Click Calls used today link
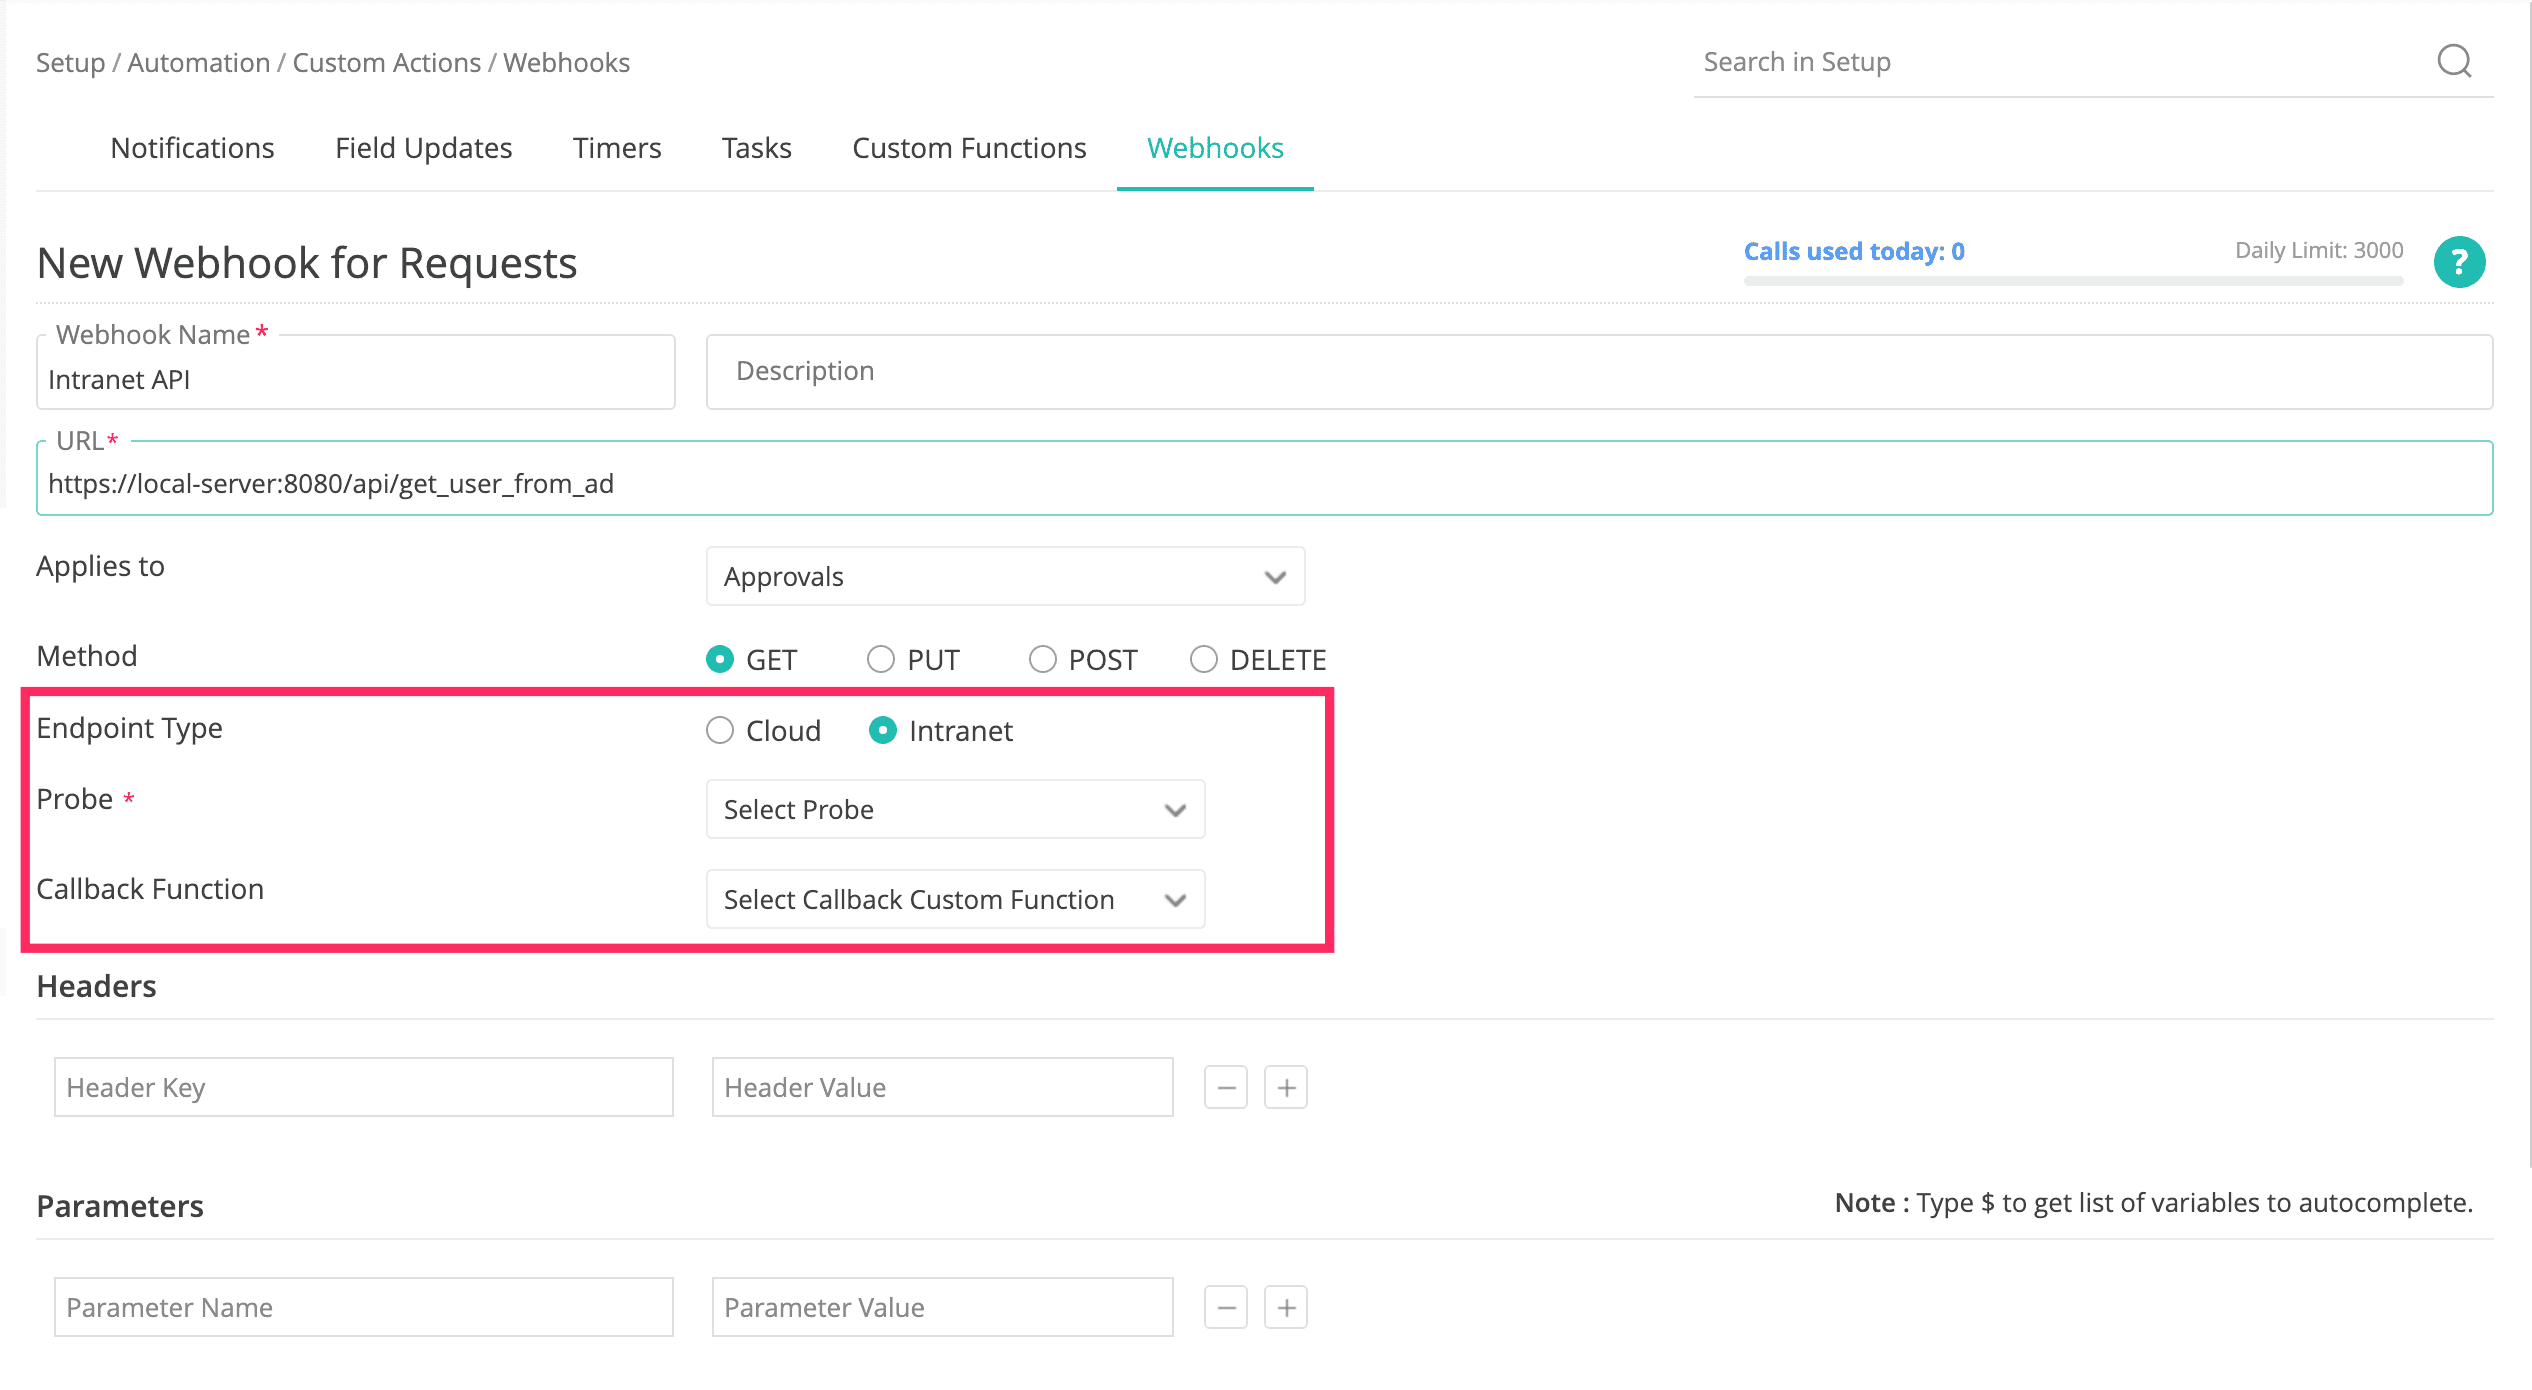This screenshot has width=2532, height=1390. [1853, 251]
